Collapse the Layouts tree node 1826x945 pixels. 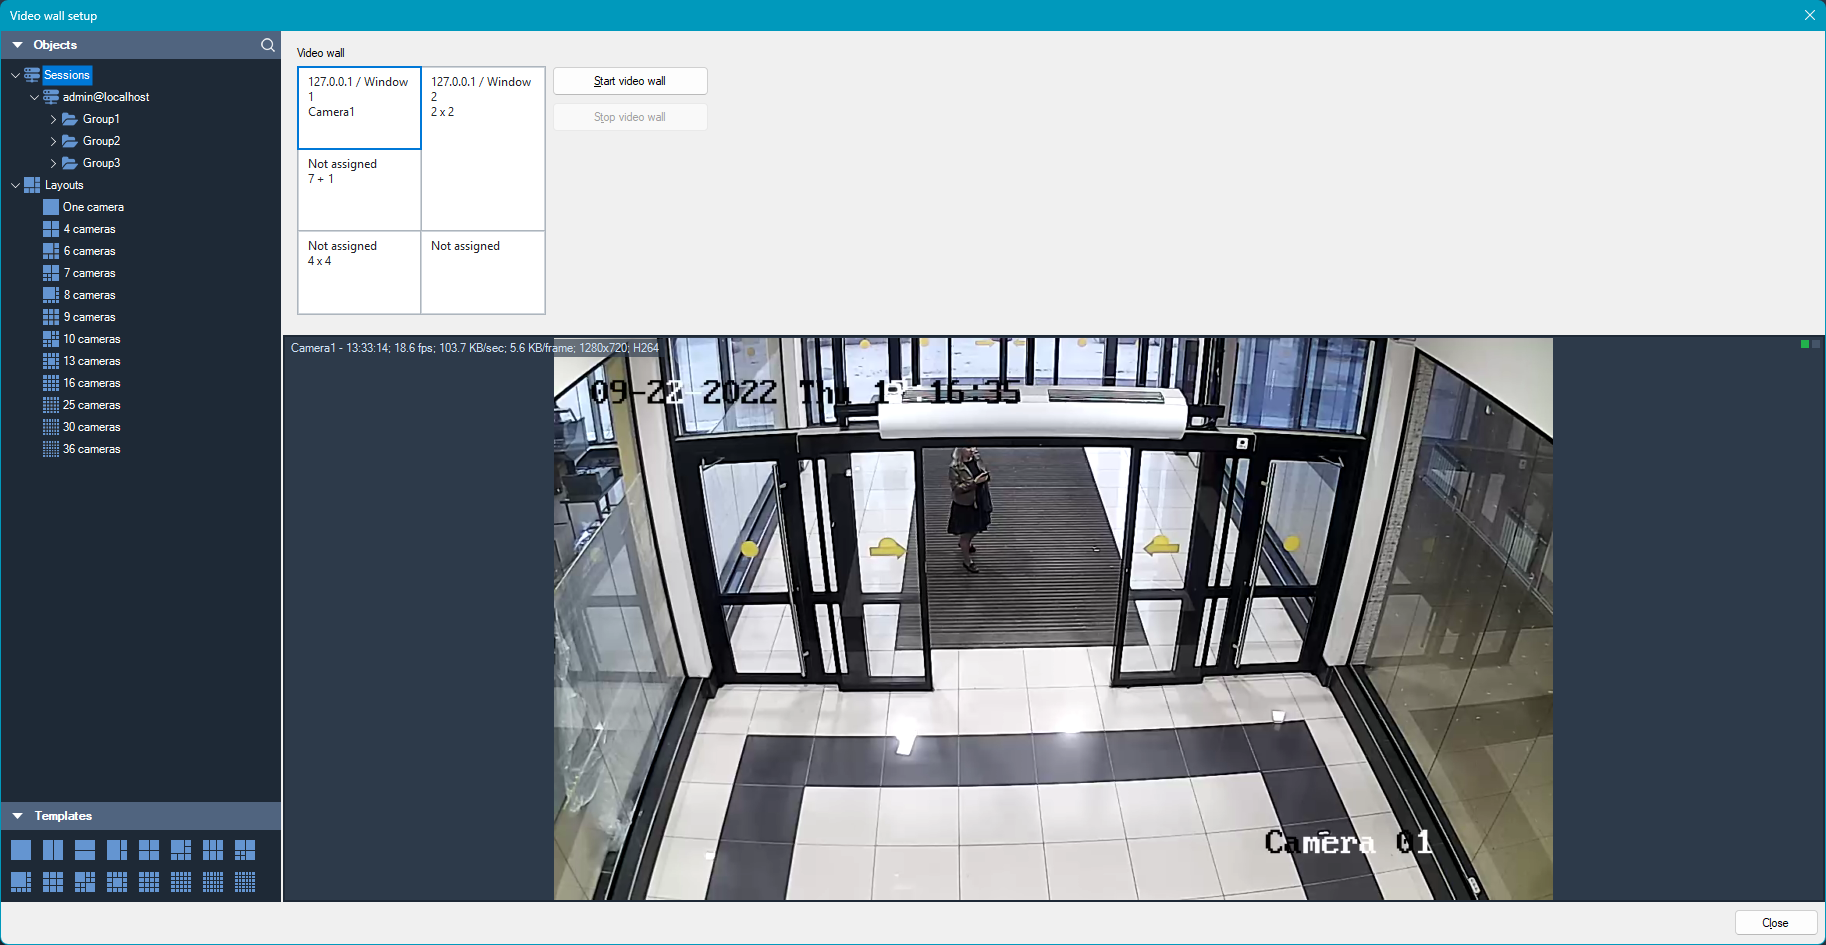pyautogui.click(x=15, y=185)
